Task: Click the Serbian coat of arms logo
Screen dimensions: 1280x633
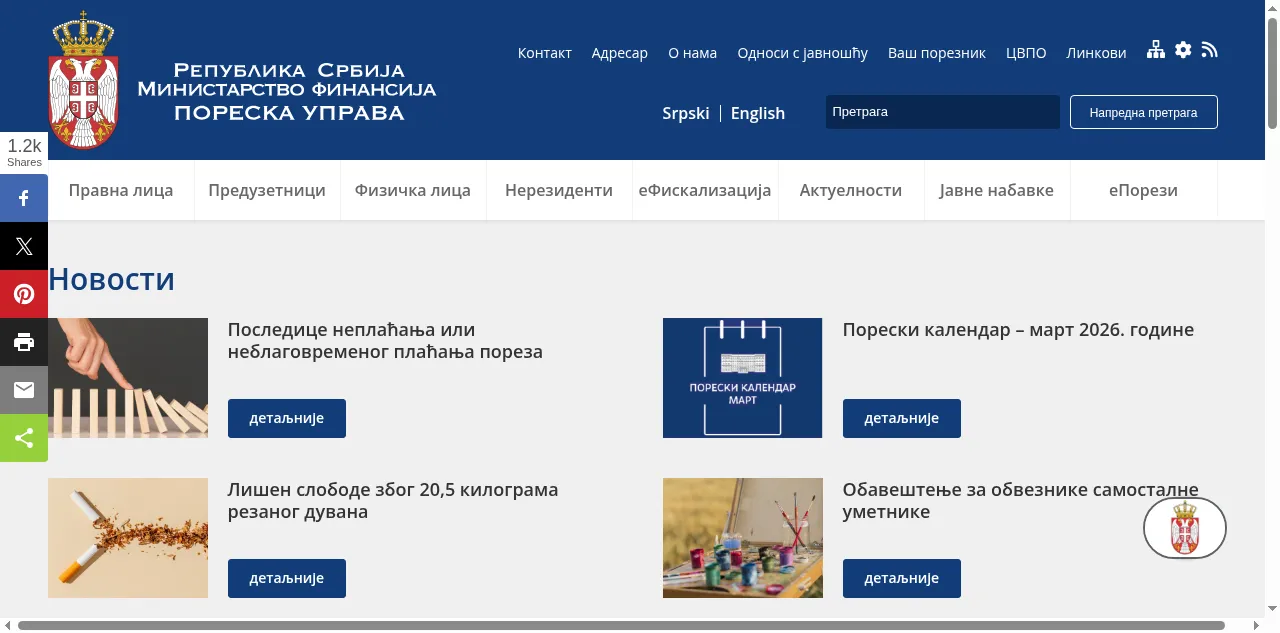Action: click(x=84, y=80)
